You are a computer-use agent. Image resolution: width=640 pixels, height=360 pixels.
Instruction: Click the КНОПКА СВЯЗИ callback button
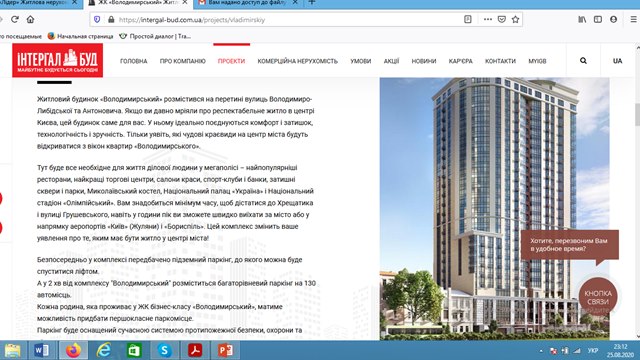pyautogui.click(x=598, y=297)
